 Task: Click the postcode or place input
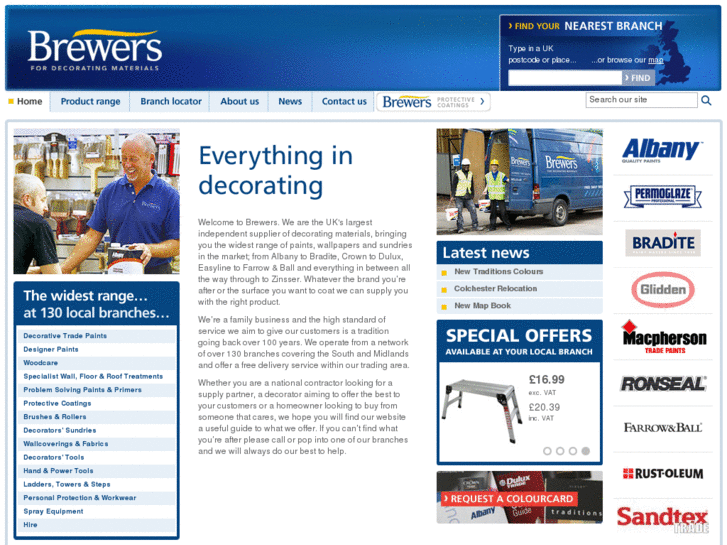565,78
